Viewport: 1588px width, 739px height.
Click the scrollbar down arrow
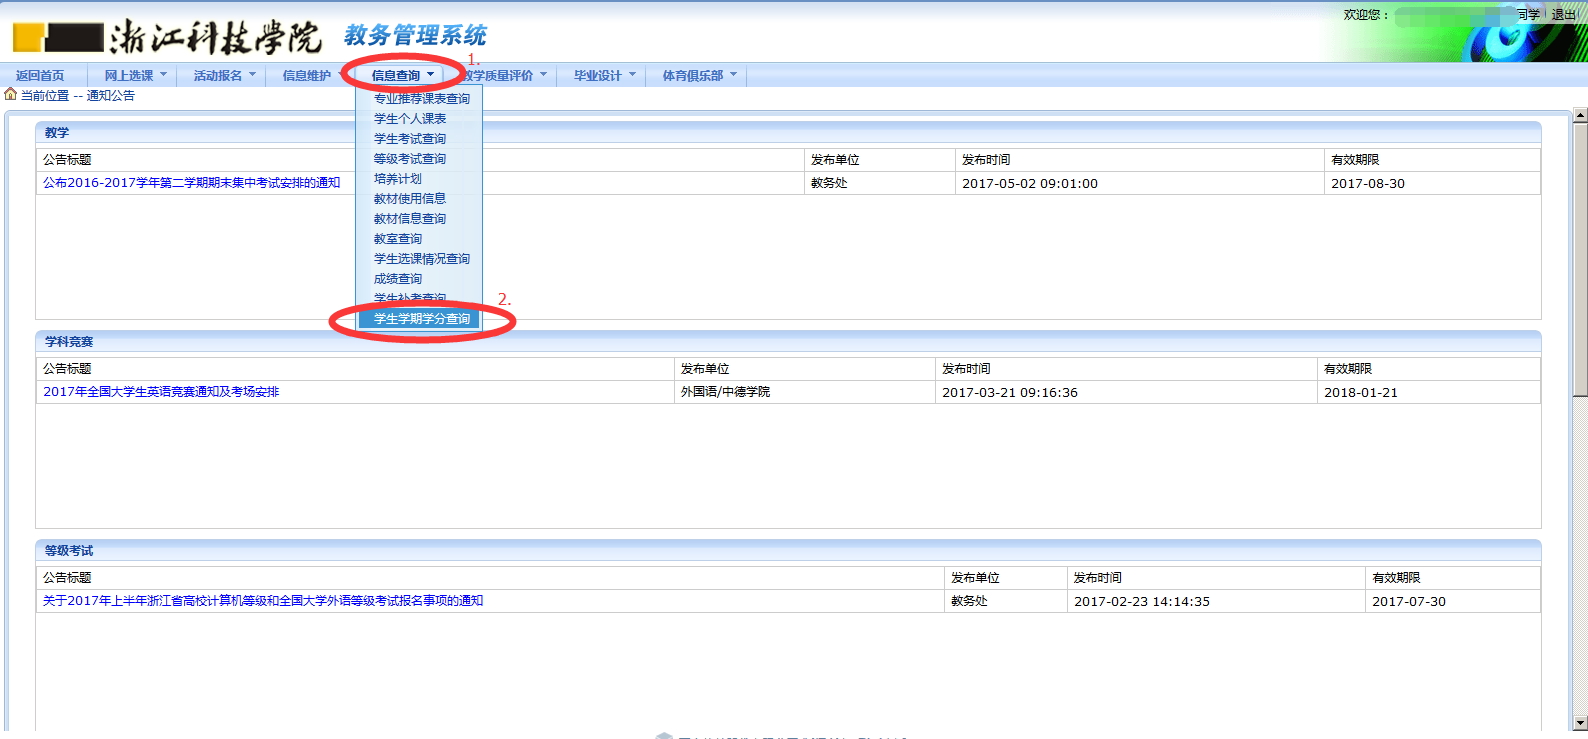point(1580,723)
